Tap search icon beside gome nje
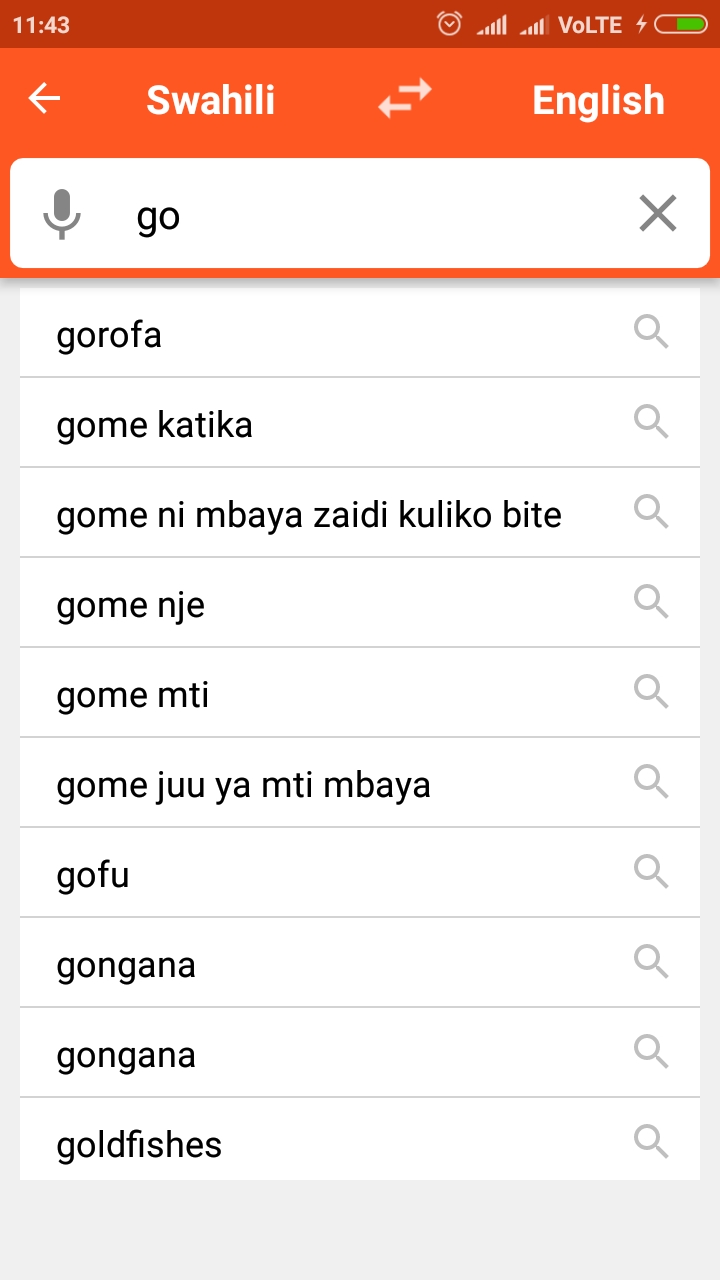720x1280 pixels. point(651,602)
